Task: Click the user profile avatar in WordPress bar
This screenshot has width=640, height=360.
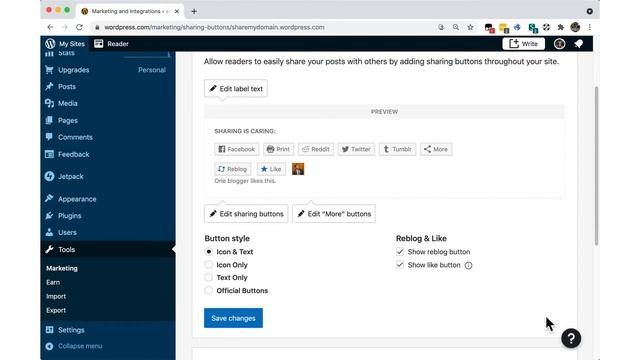Action: 559,44
